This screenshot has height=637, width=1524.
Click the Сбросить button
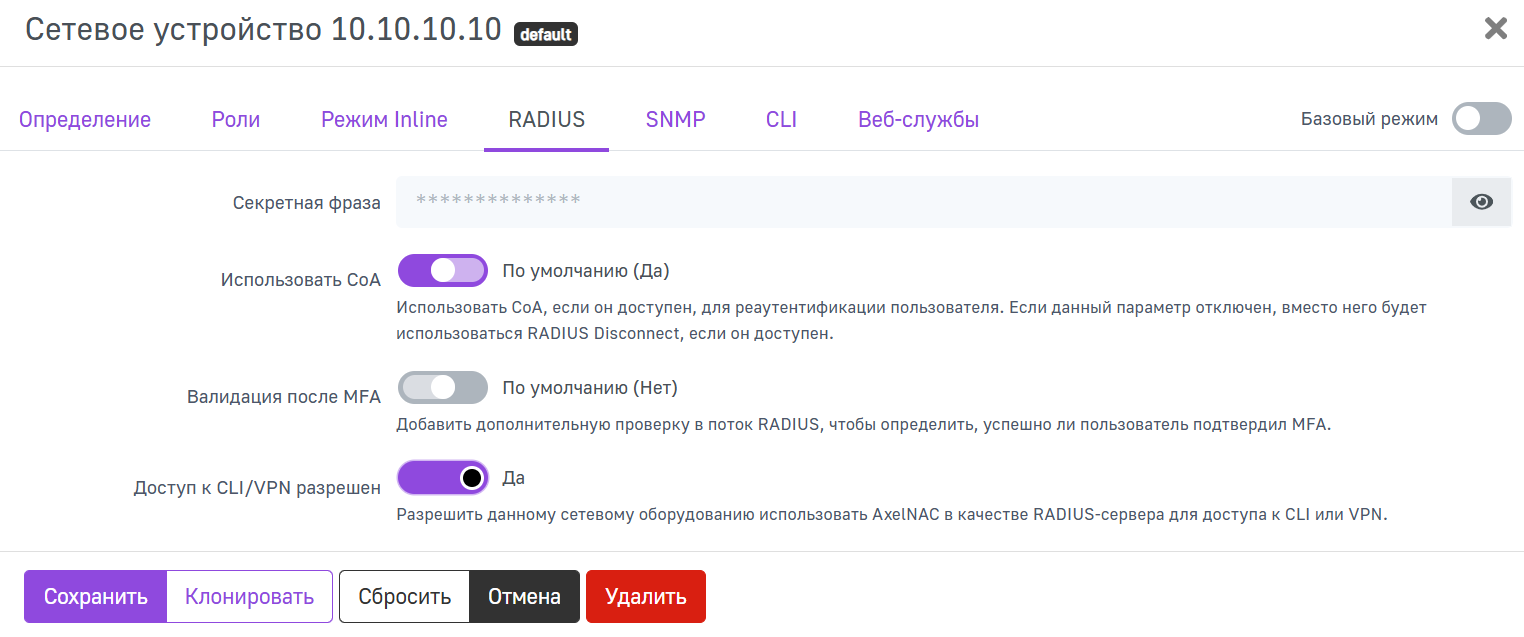click(x=404, y=597)
